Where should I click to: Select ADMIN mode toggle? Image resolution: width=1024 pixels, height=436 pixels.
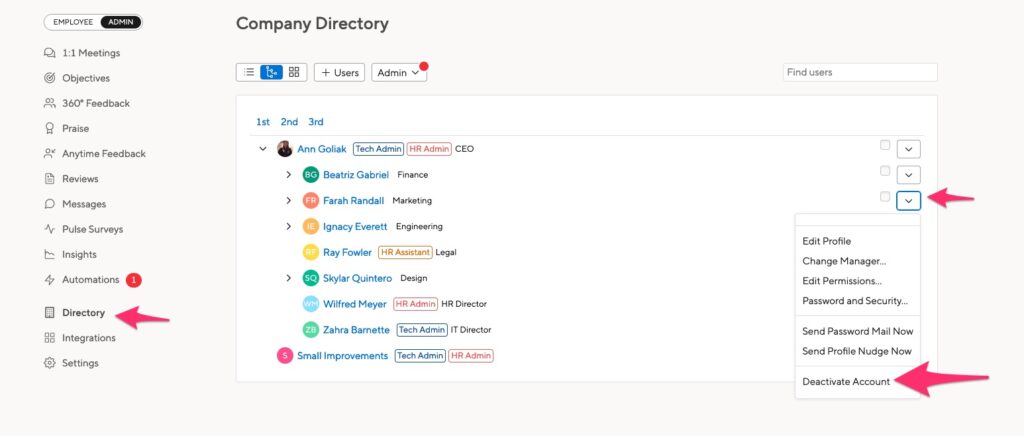point(121,22)
